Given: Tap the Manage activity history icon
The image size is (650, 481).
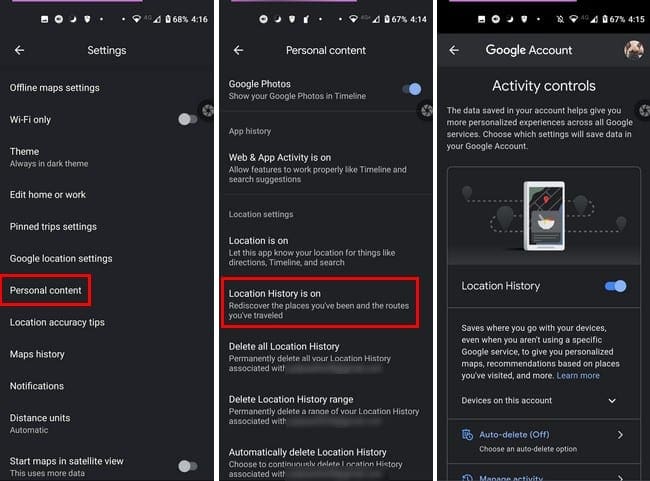Looking at the screenshot, I should pos(467,478).
